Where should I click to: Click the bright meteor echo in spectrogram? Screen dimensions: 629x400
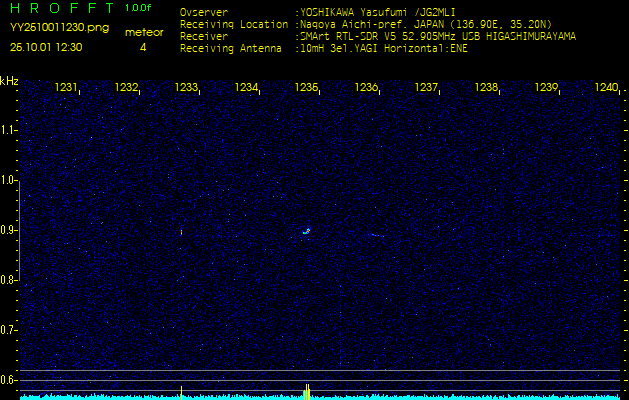click(307, 231)
